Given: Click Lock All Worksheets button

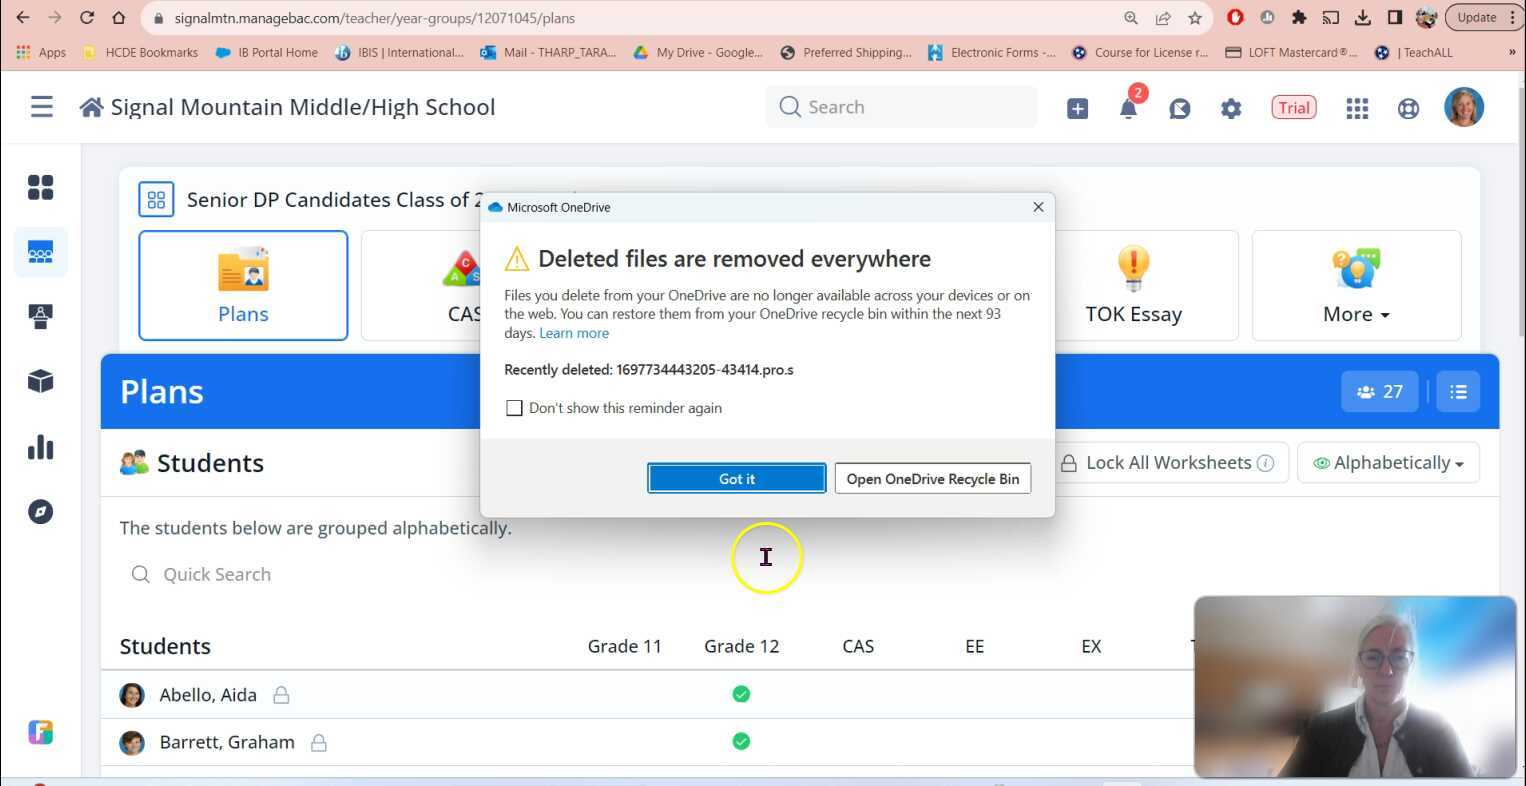Looking at the screenshot, I should click(x=1166, y=463).
